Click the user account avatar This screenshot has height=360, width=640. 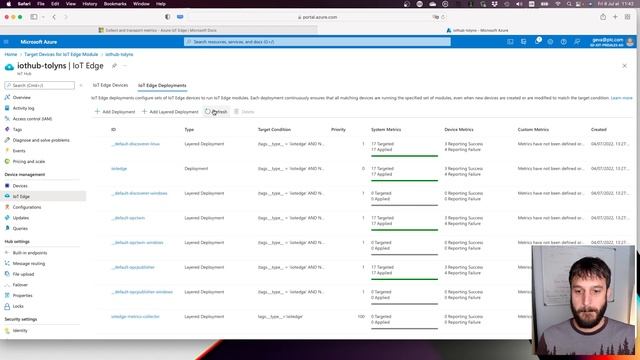pos(630,42)
